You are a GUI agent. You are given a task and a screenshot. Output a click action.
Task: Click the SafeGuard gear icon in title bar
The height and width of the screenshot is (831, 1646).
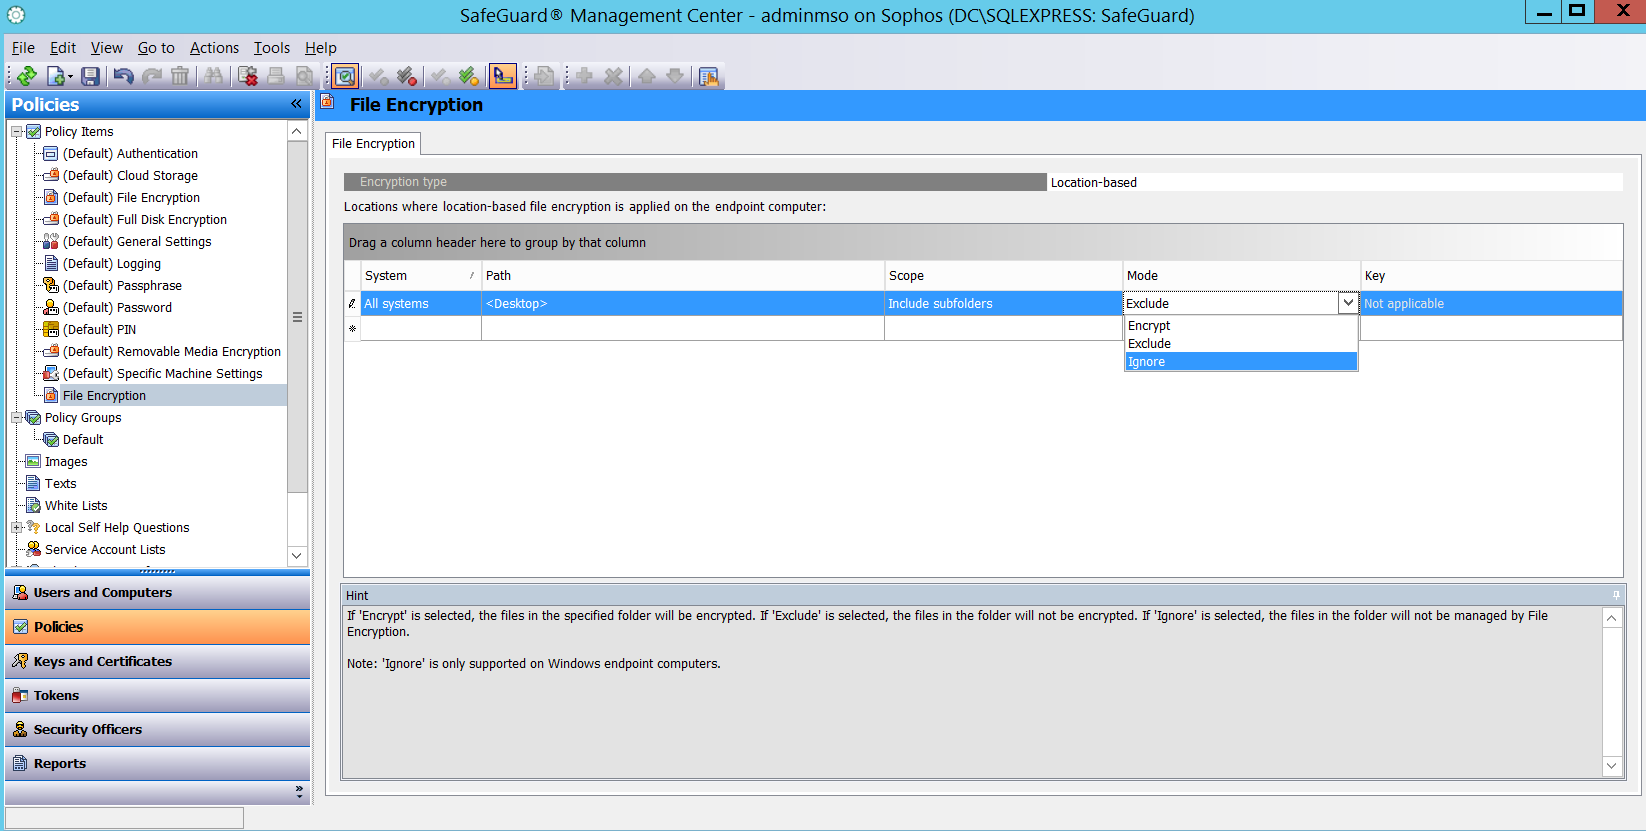[x=16, y=15]
